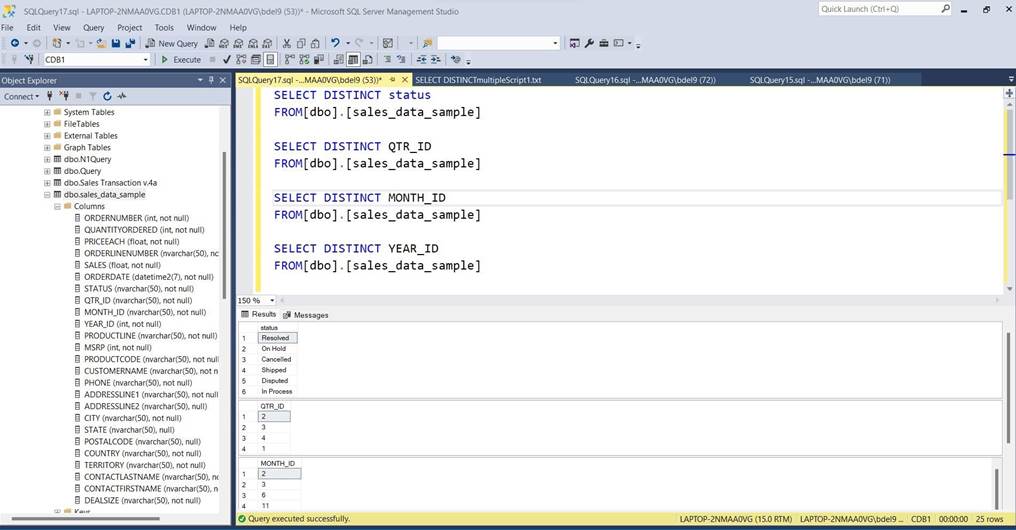Click the Execute query button

[x=181, y=60]
